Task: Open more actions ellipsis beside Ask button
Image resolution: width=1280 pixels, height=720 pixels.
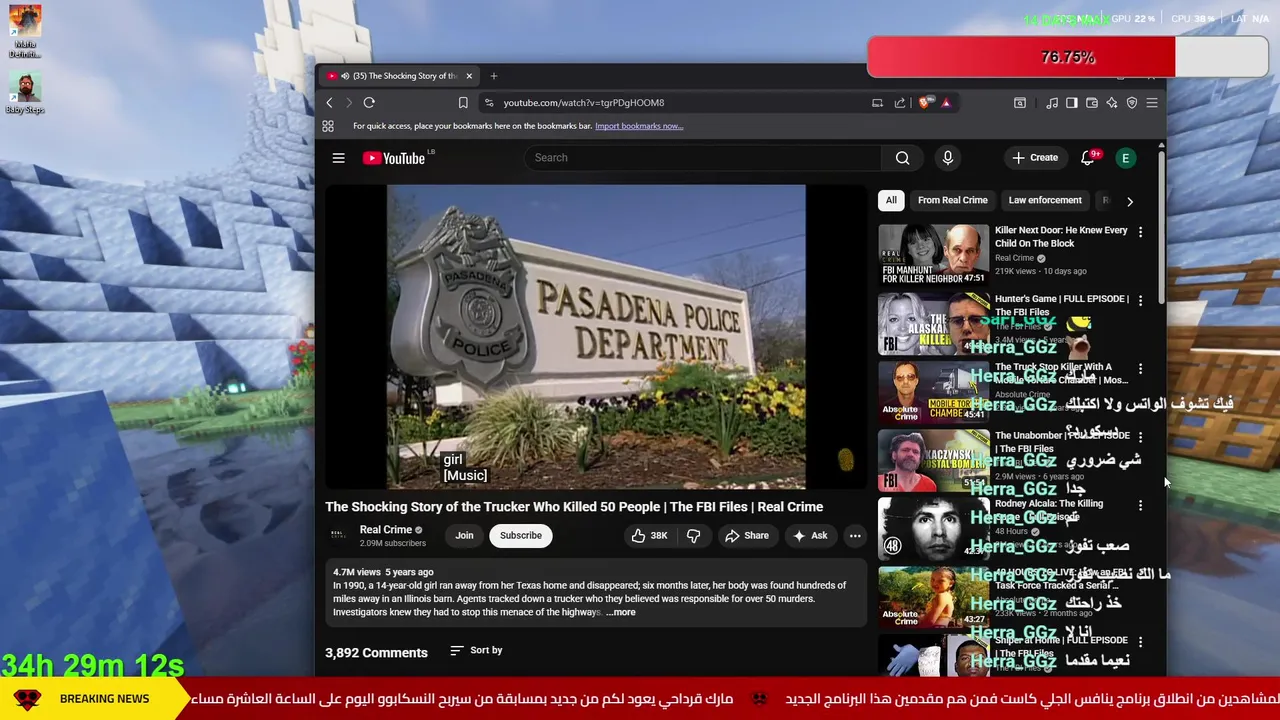Action: pyautogui.click(x=855, y=536)
